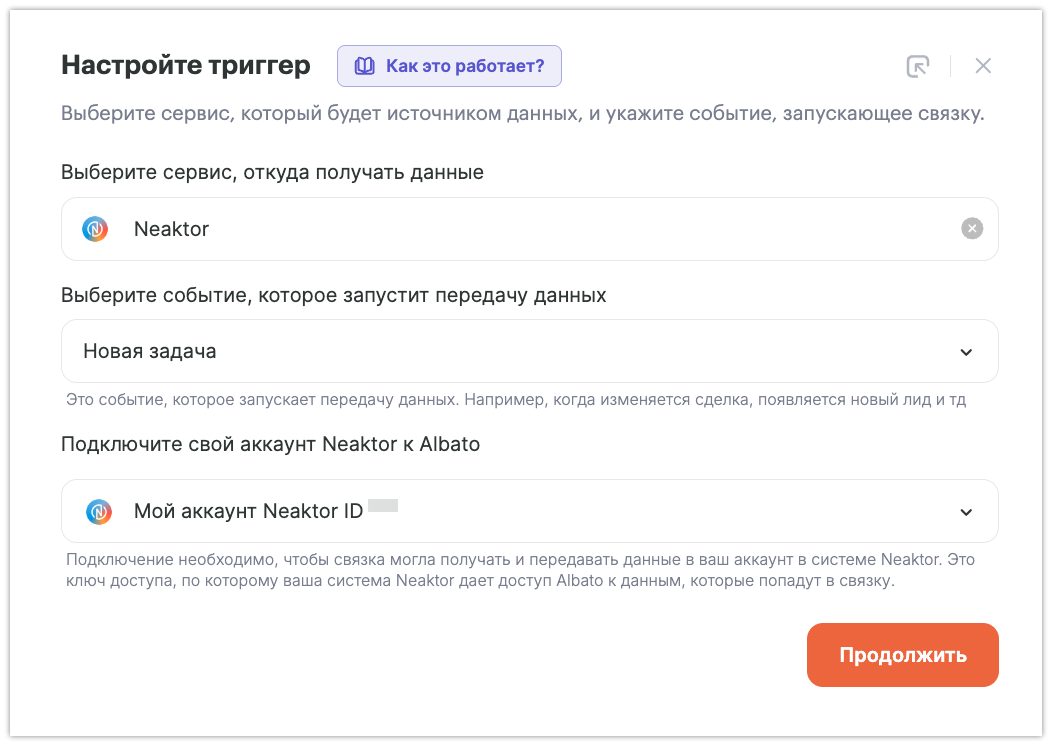Click the 'Выберите сервис, откуда получать данные' label
This screenshot has width=1052, height=746.
pyautogui.click(x=272, y=172)
